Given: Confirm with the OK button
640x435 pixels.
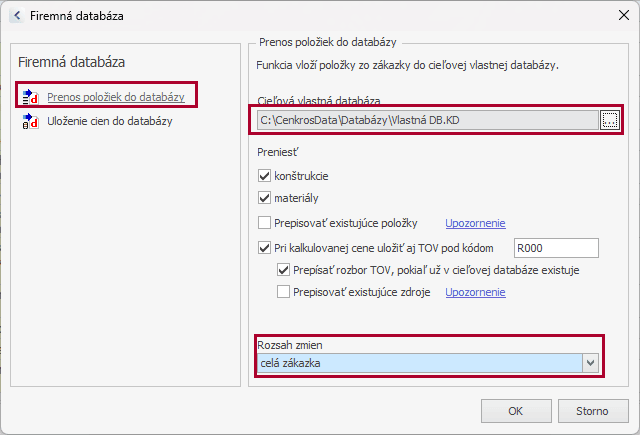Looking at the screenshot, I should 515,411.
